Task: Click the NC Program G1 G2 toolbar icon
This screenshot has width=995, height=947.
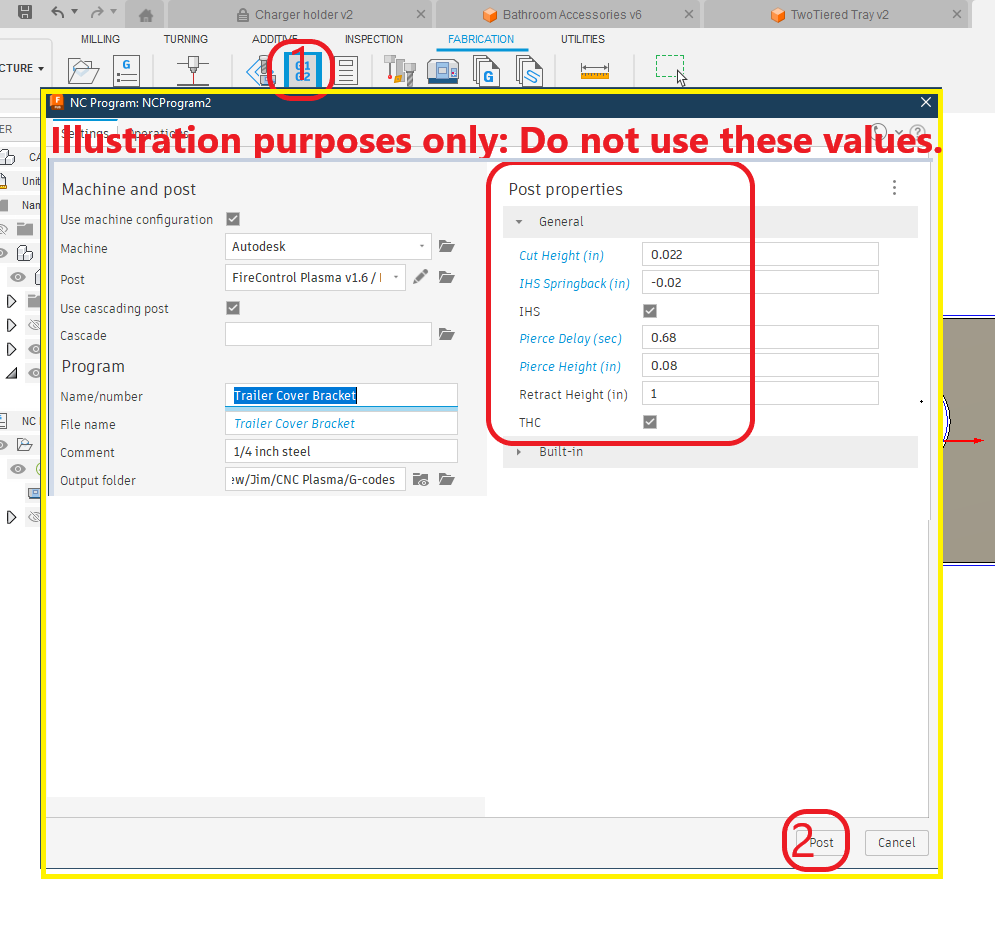Action: 302,70
